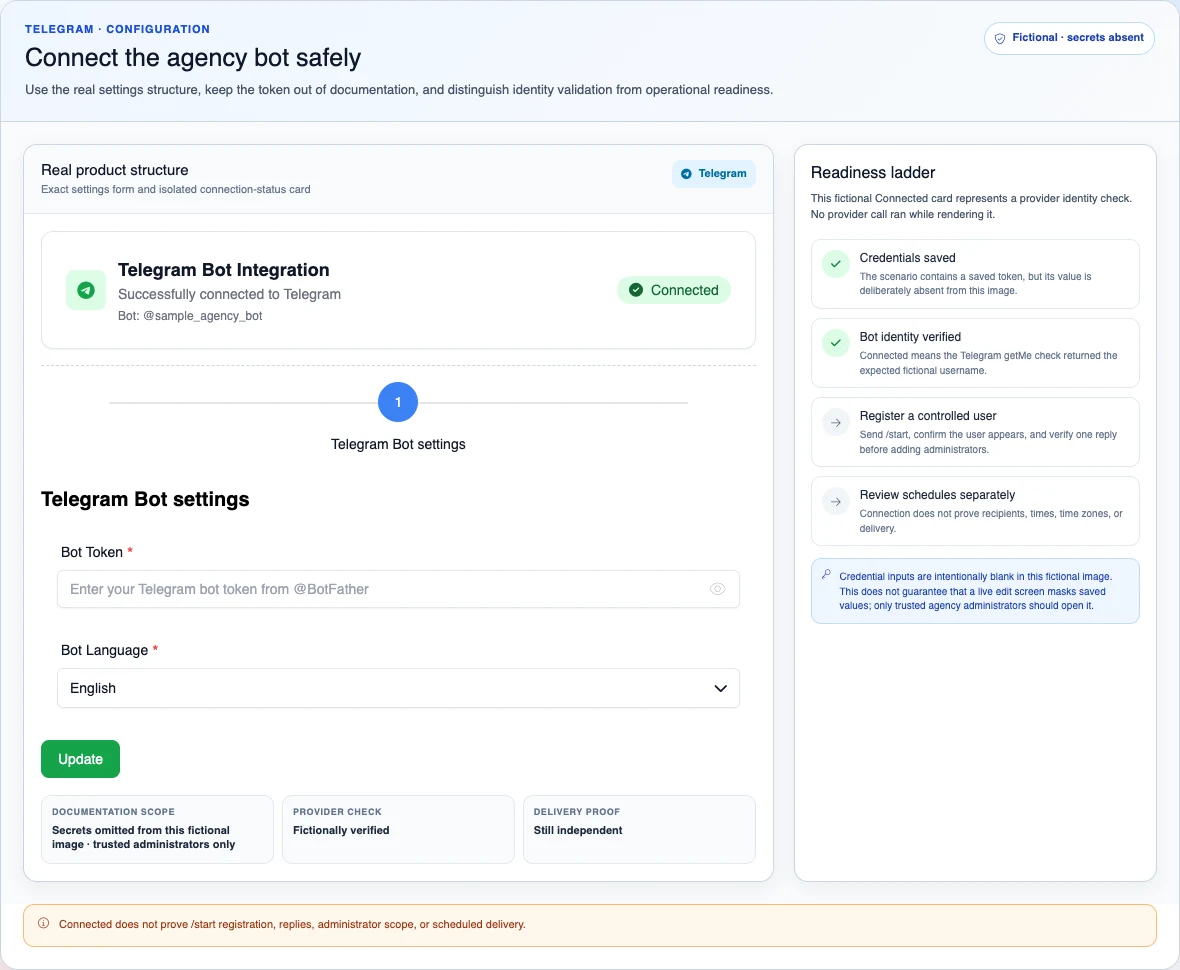Select the Credentials saved ladder card
1180x970 pixels.
975,274
